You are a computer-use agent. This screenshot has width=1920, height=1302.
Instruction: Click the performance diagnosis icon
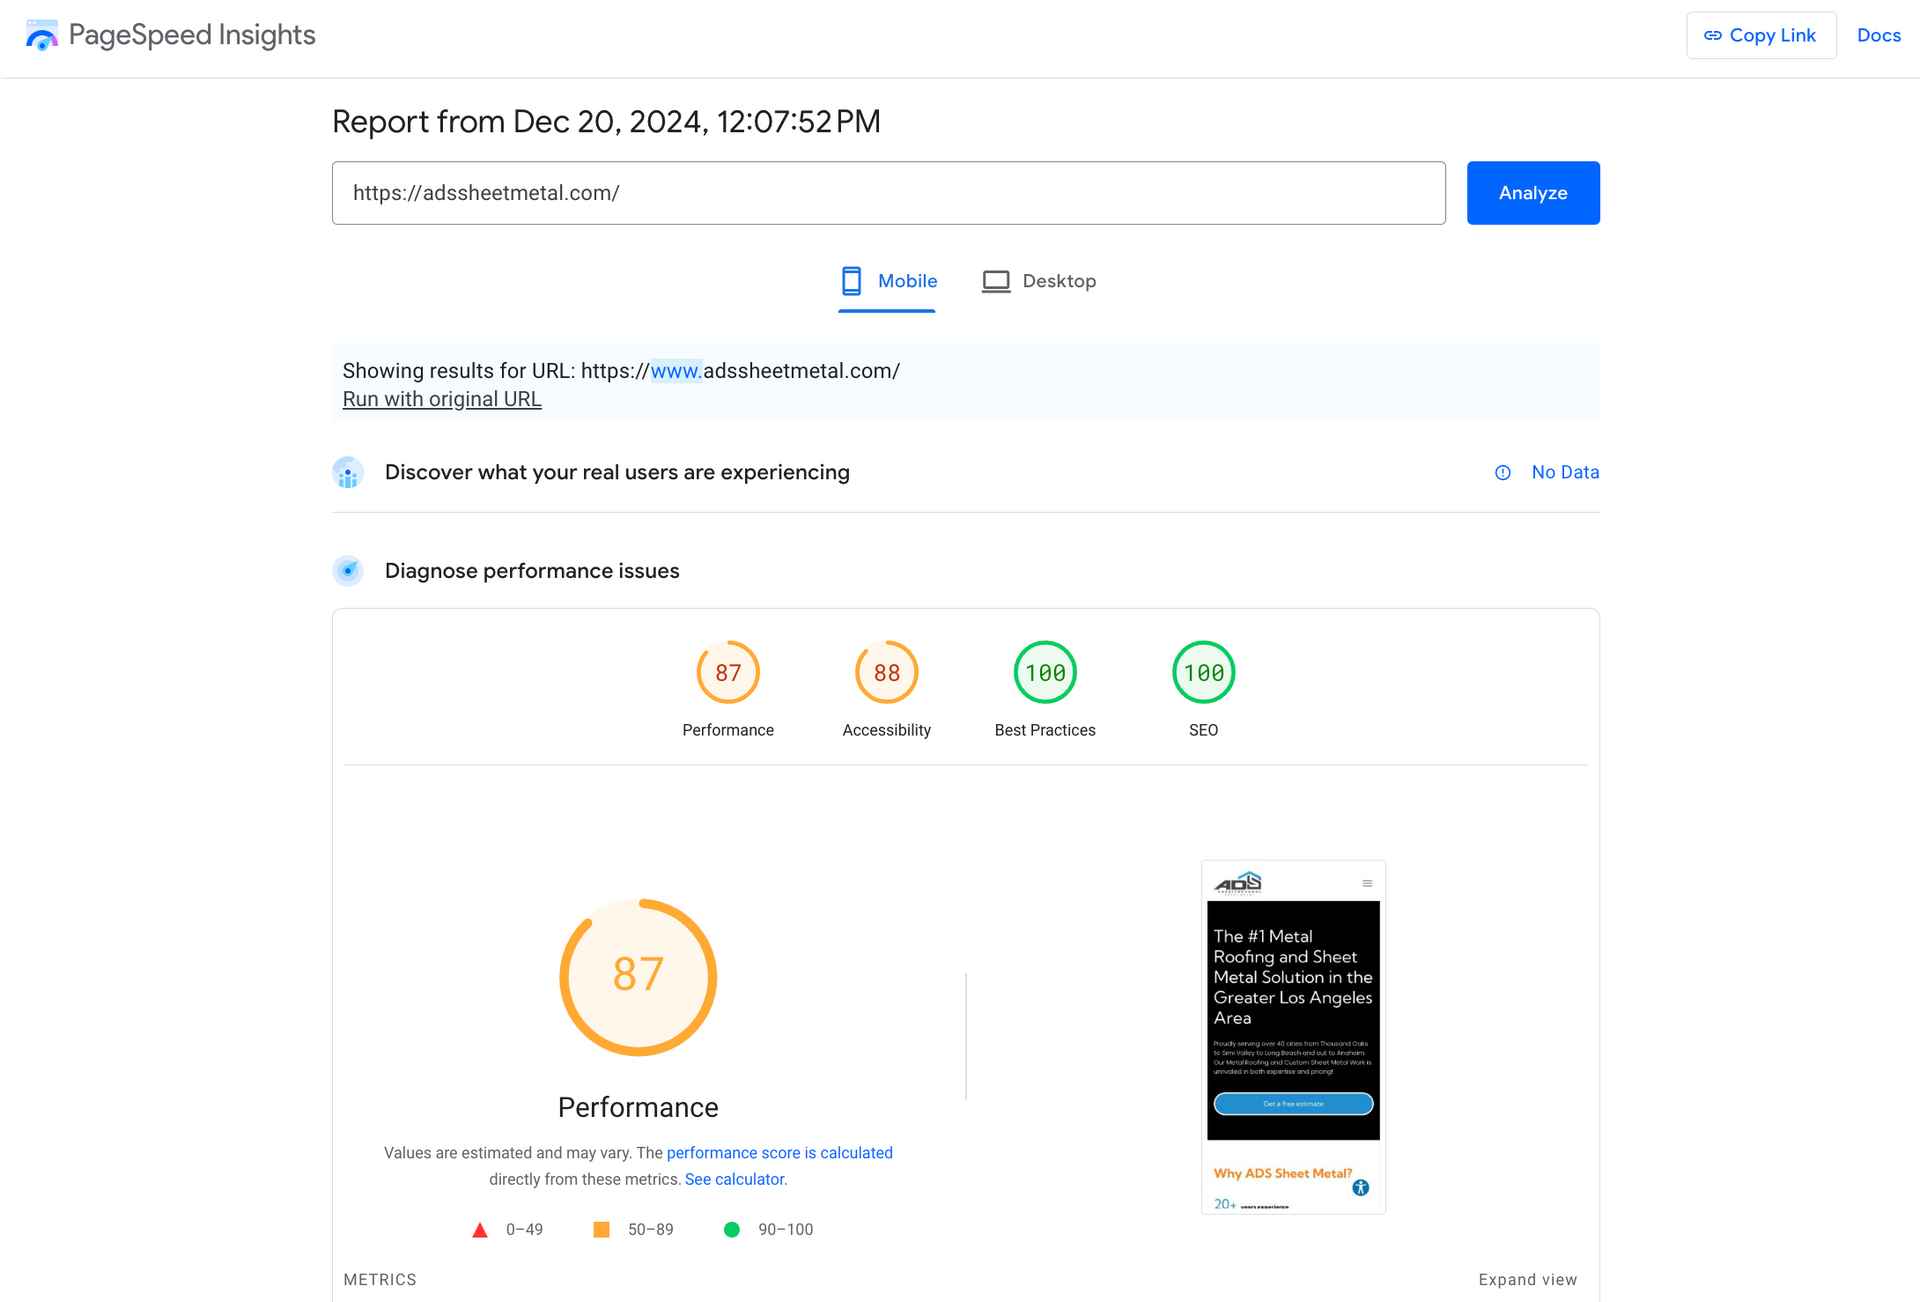pyautogui.click(x=347, y=570)
